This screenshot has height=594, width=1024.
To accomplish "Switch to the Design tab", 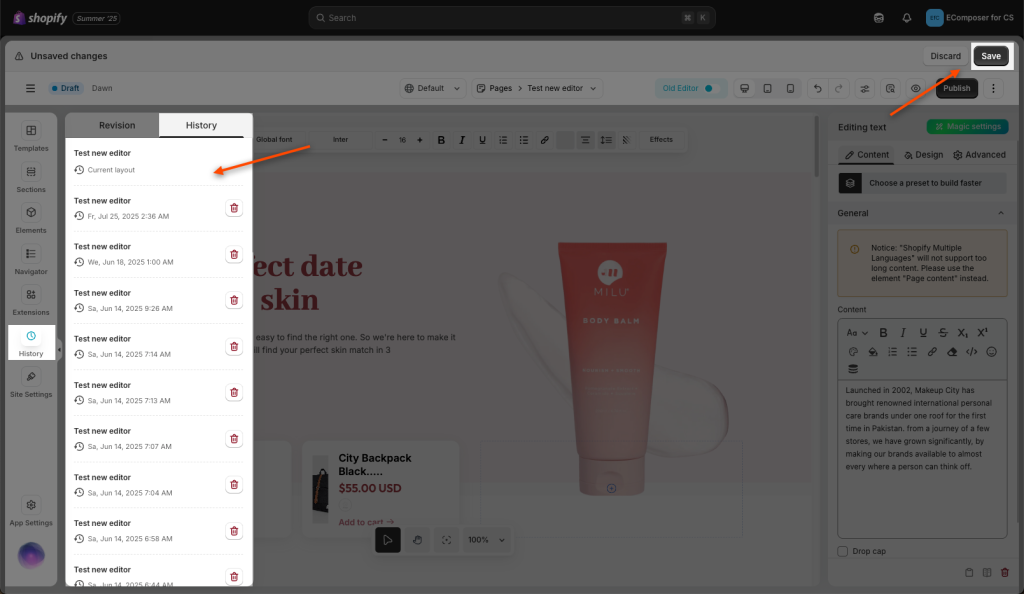I will (923, 155).
